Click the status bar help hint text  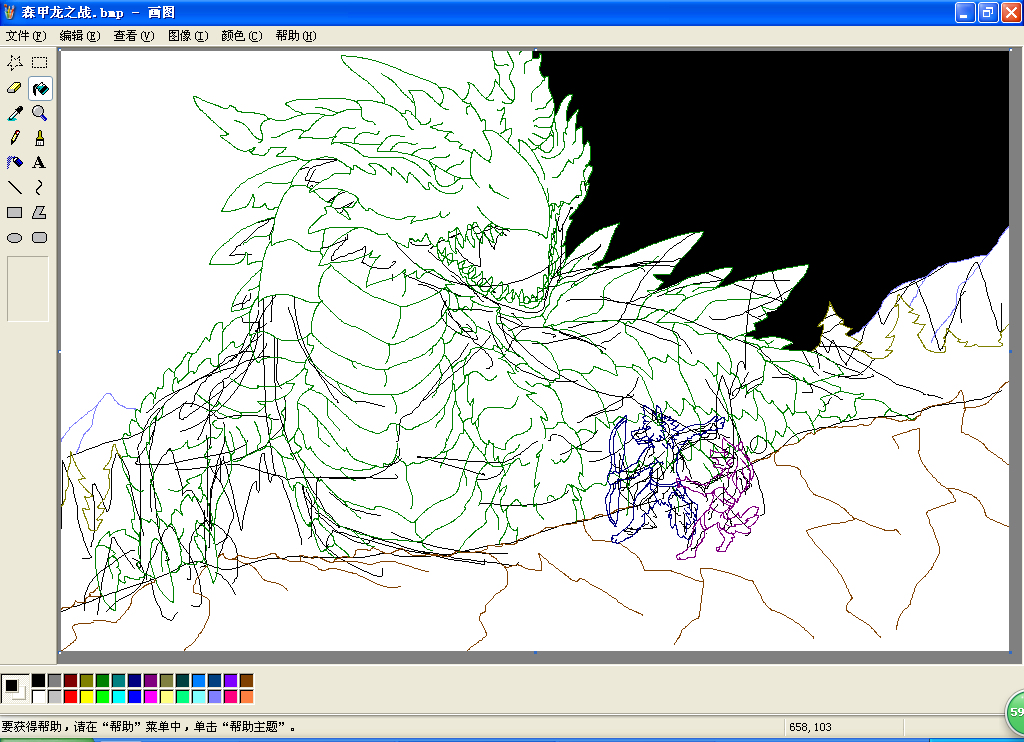tap(149, 727)
